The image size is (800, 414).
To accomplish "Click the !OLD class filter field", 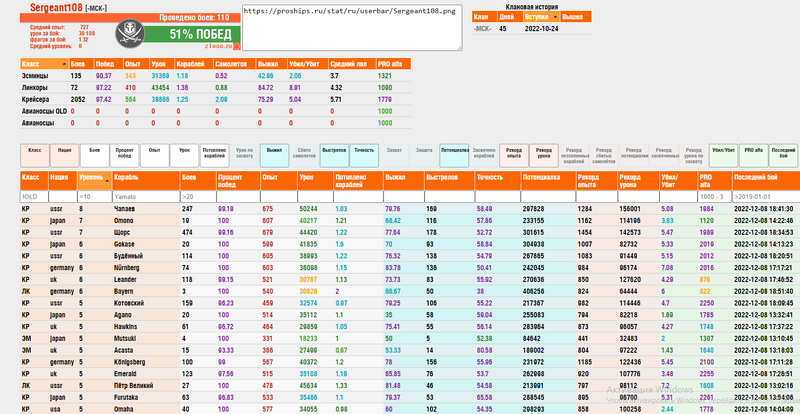I will (33, 197).
